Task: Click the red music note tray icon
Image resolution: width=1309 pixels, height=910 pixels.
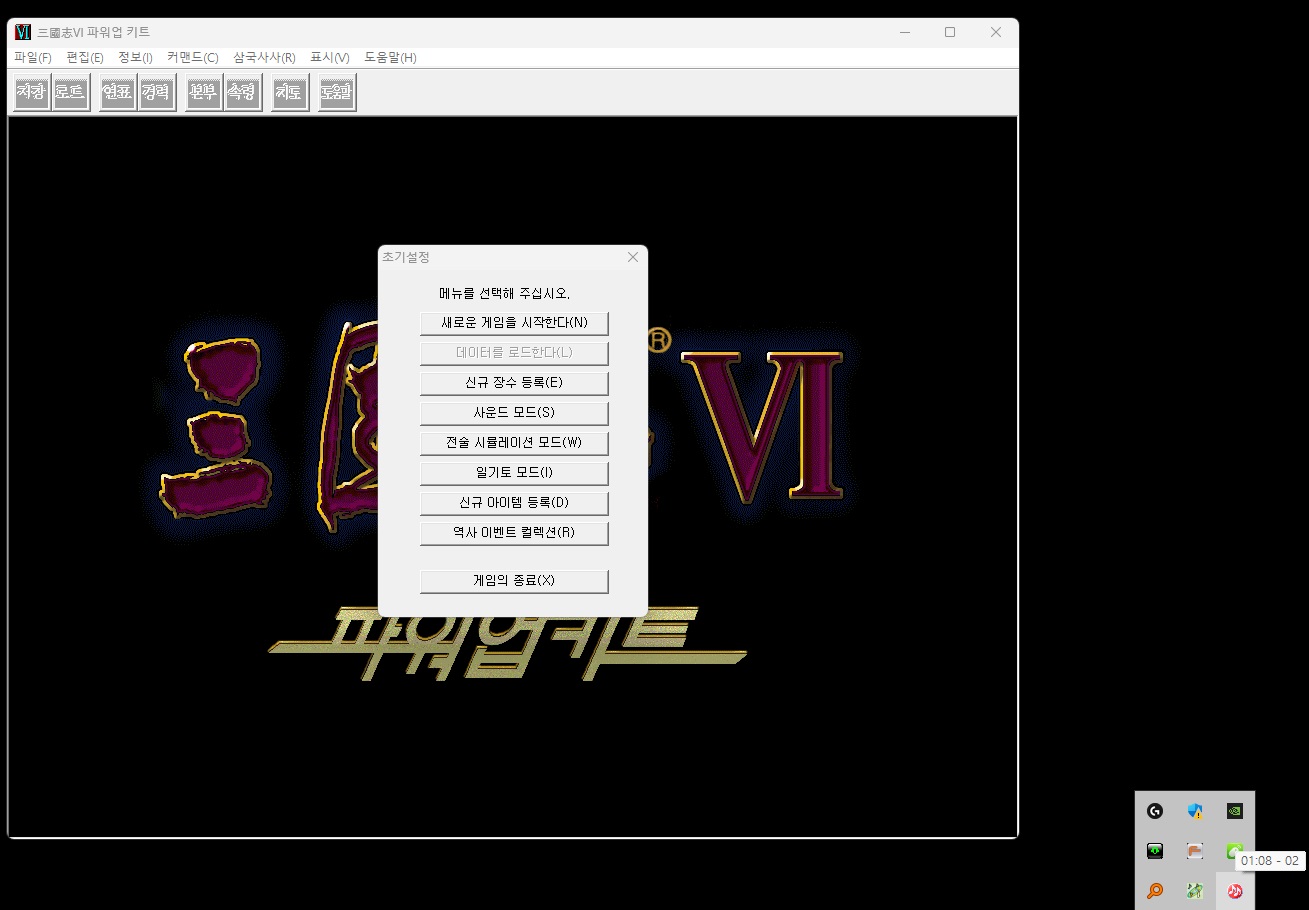Action: click(x=1235, y=891)
